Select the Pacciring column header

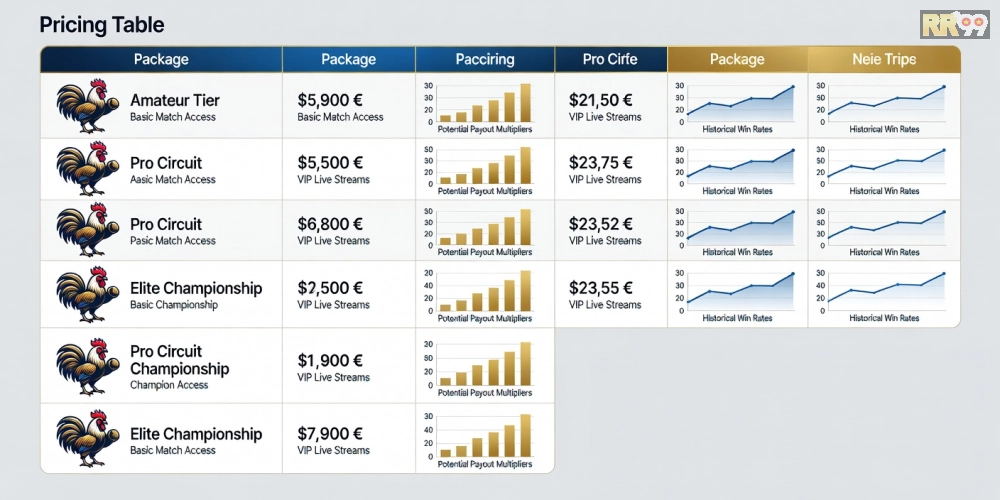[x=484, y=60]
